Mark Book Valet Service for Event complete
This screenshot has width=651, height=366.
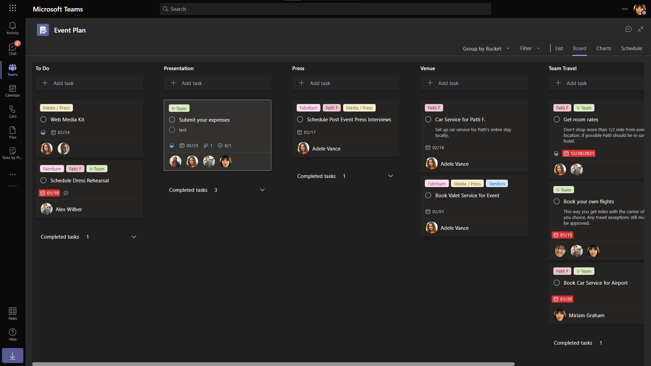[428, 195]
